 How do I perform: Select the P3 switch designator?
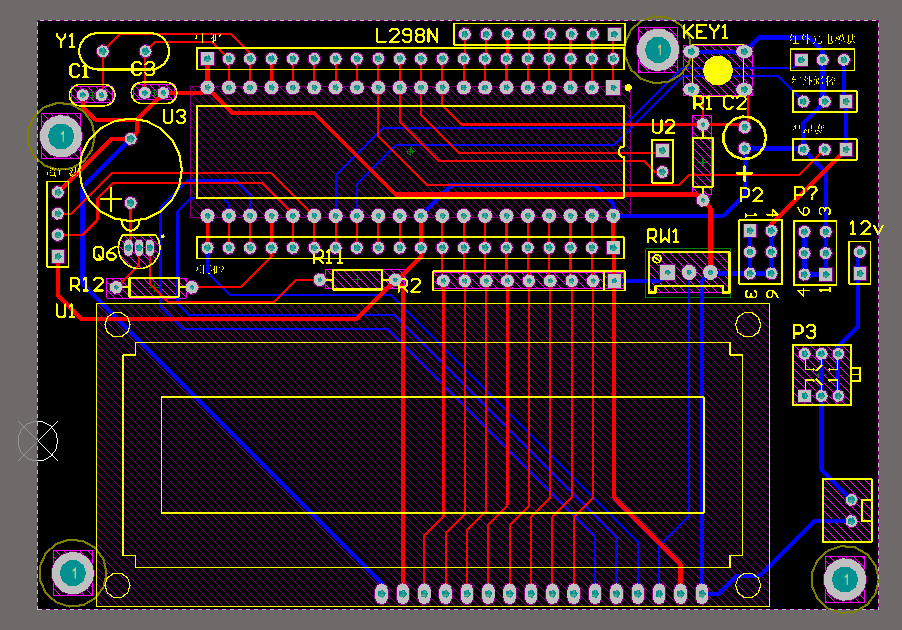coord(804,332)
